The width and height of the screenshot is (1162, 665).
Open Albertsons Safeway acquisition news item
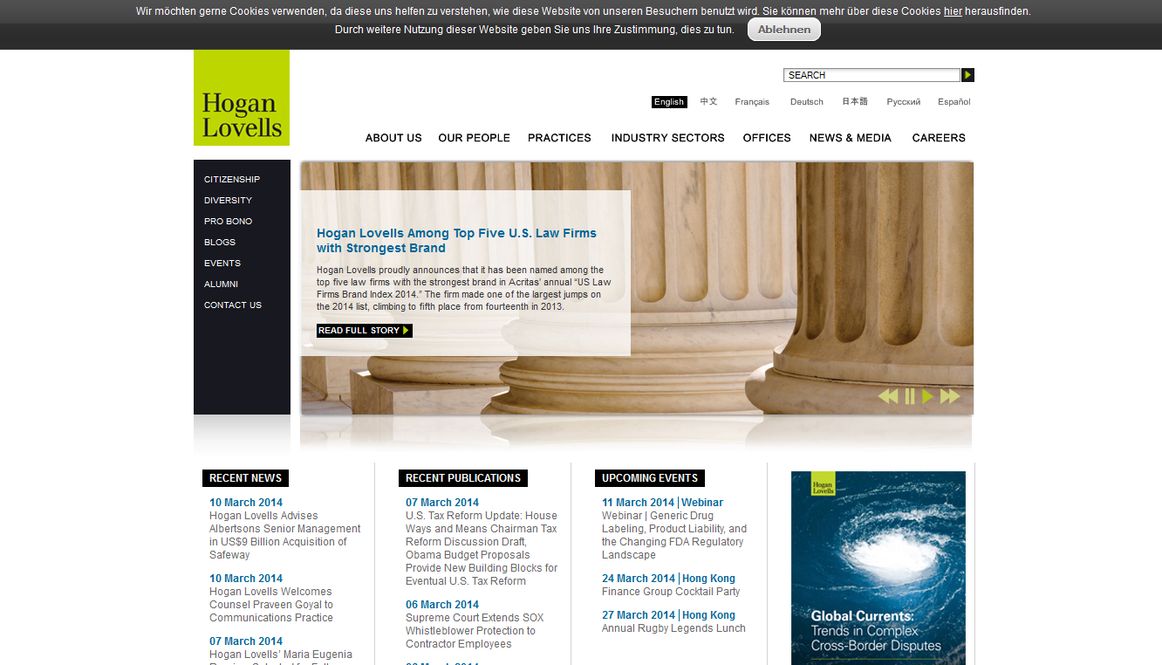(x=285, y=535)
